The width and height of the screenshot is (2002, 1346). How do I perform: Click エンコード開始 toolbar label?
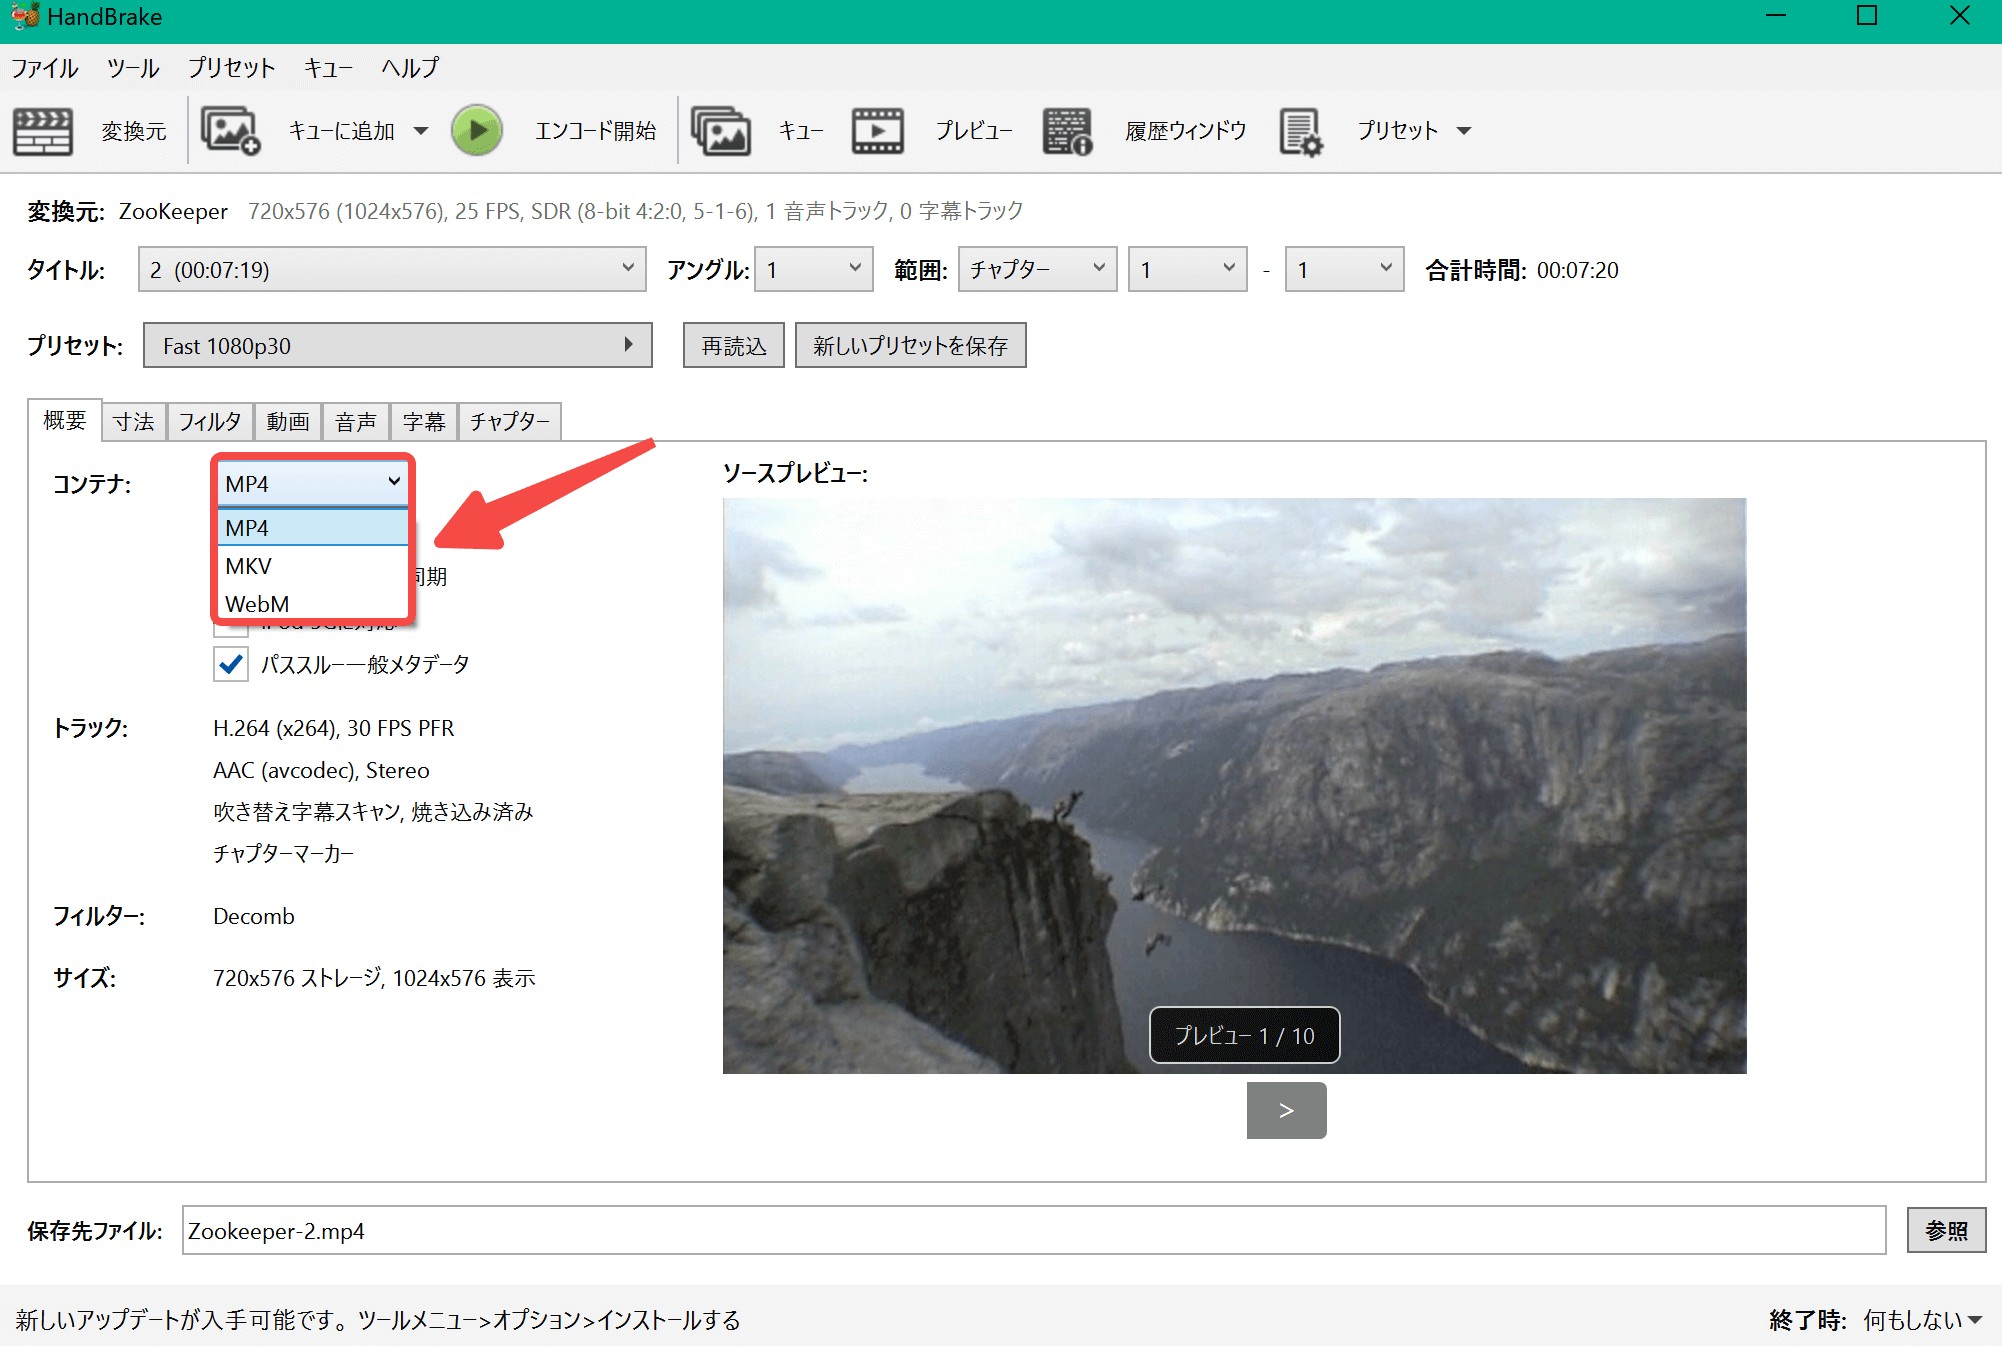(x=596, y=131)
